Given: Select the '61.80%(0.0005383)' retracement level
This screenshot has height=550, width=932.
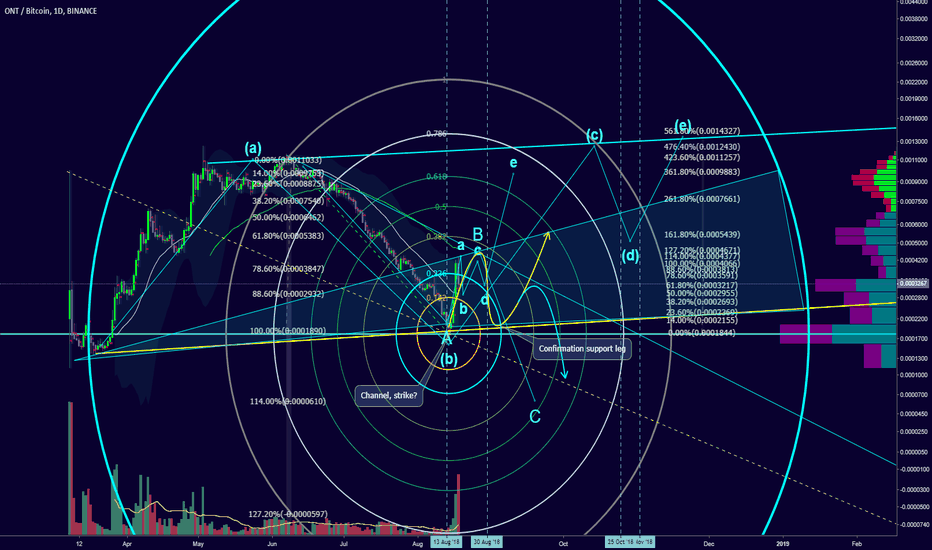Looking at the screenshot, I should click(288, 236).
